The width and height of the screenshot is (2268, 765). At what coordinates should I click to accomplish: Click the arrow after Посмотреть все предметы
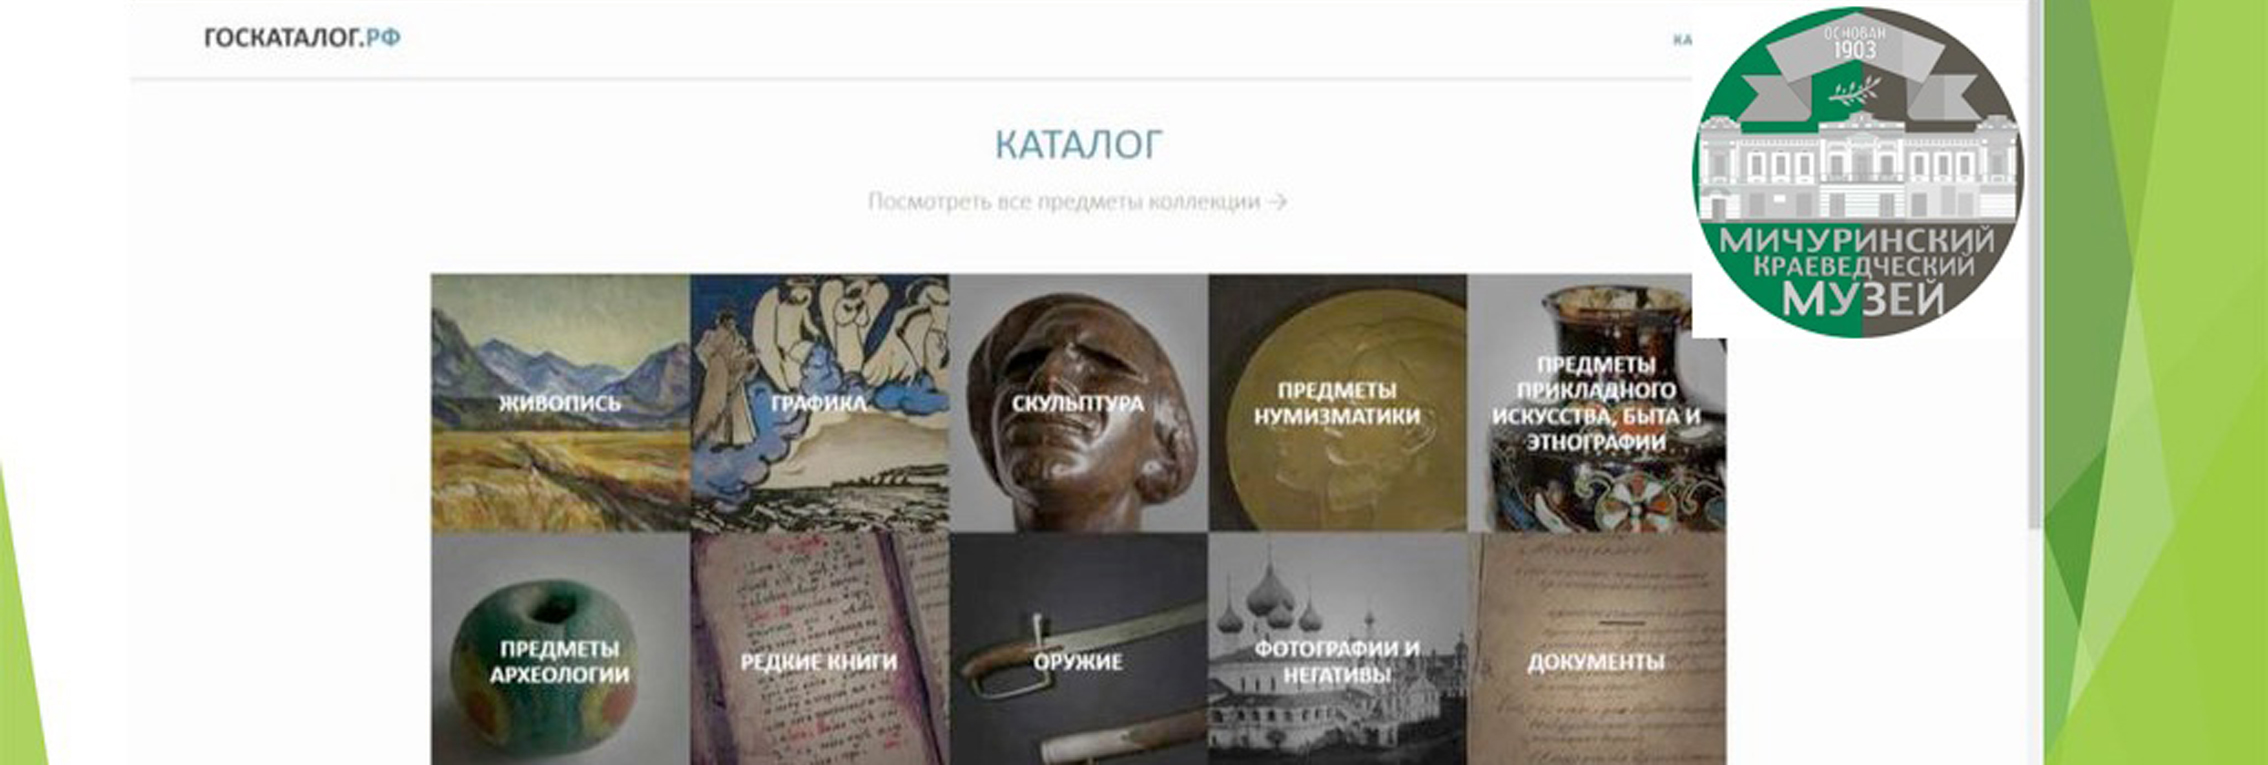[x=1277, y=202]
